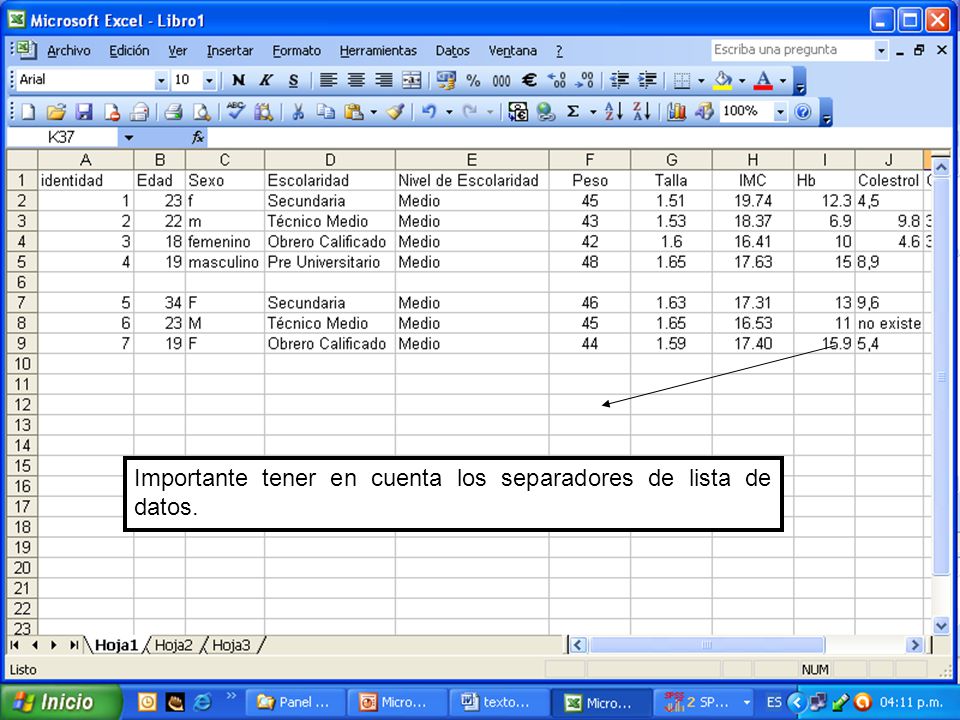Screen dimensions: 960x720
Task: Paste clipboard contents
Action: tap(353, 112)
